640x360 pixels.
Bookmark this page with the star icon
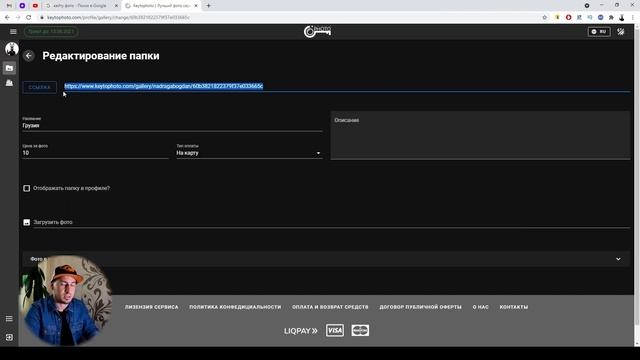544,18
